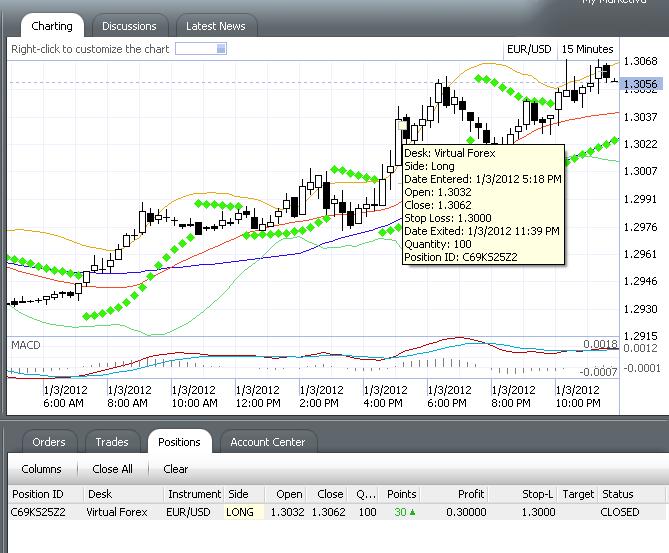Select position ID cell C69KS25Z2
The width and height of the screenshot is (669, 553).
click(38, 512)
